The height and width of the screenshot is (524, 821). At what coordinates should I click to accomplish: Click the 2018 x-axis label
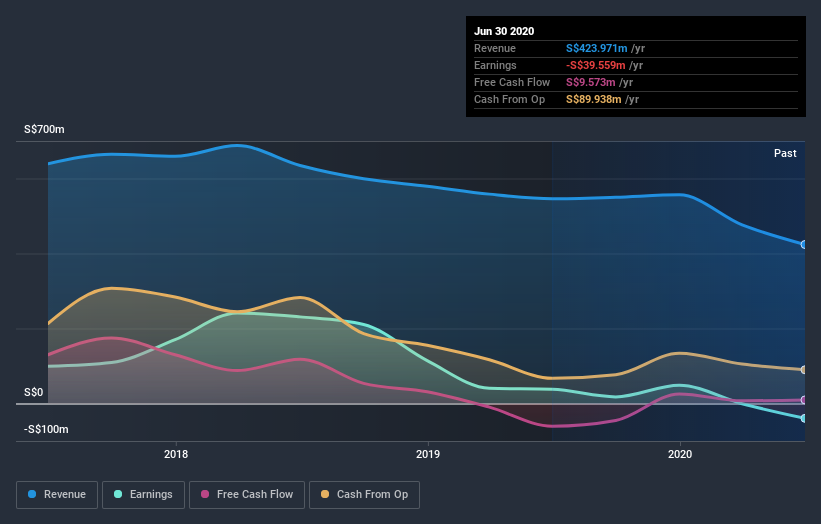coord(176,454)
